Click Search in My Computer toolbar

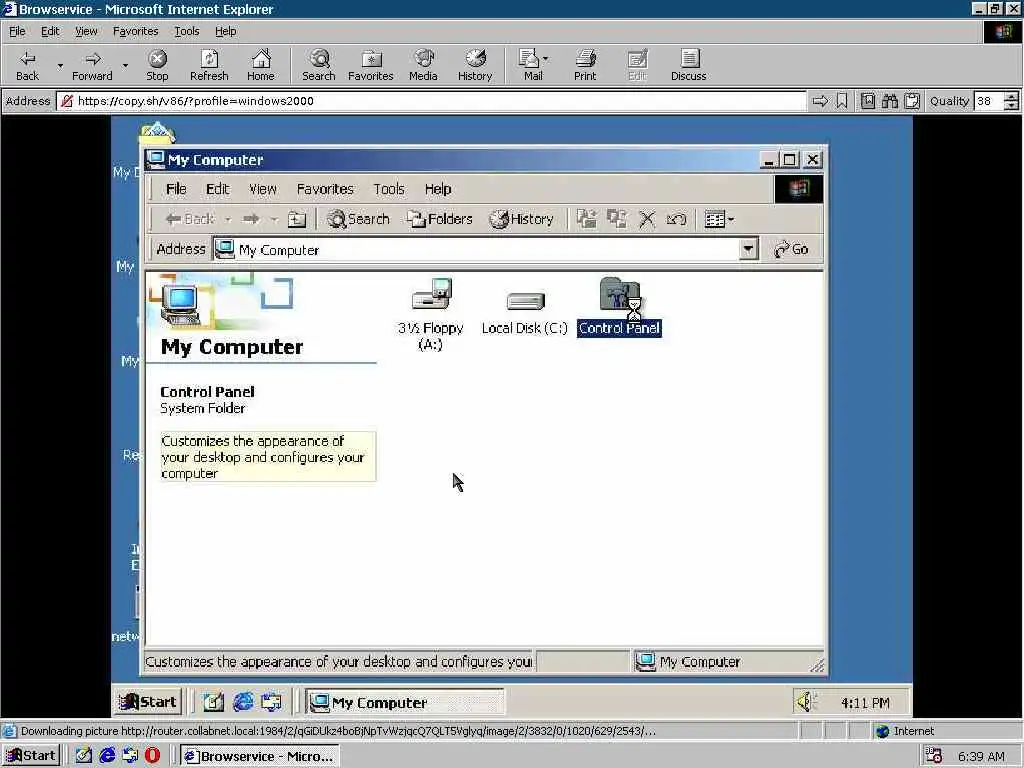coord(358,219)
